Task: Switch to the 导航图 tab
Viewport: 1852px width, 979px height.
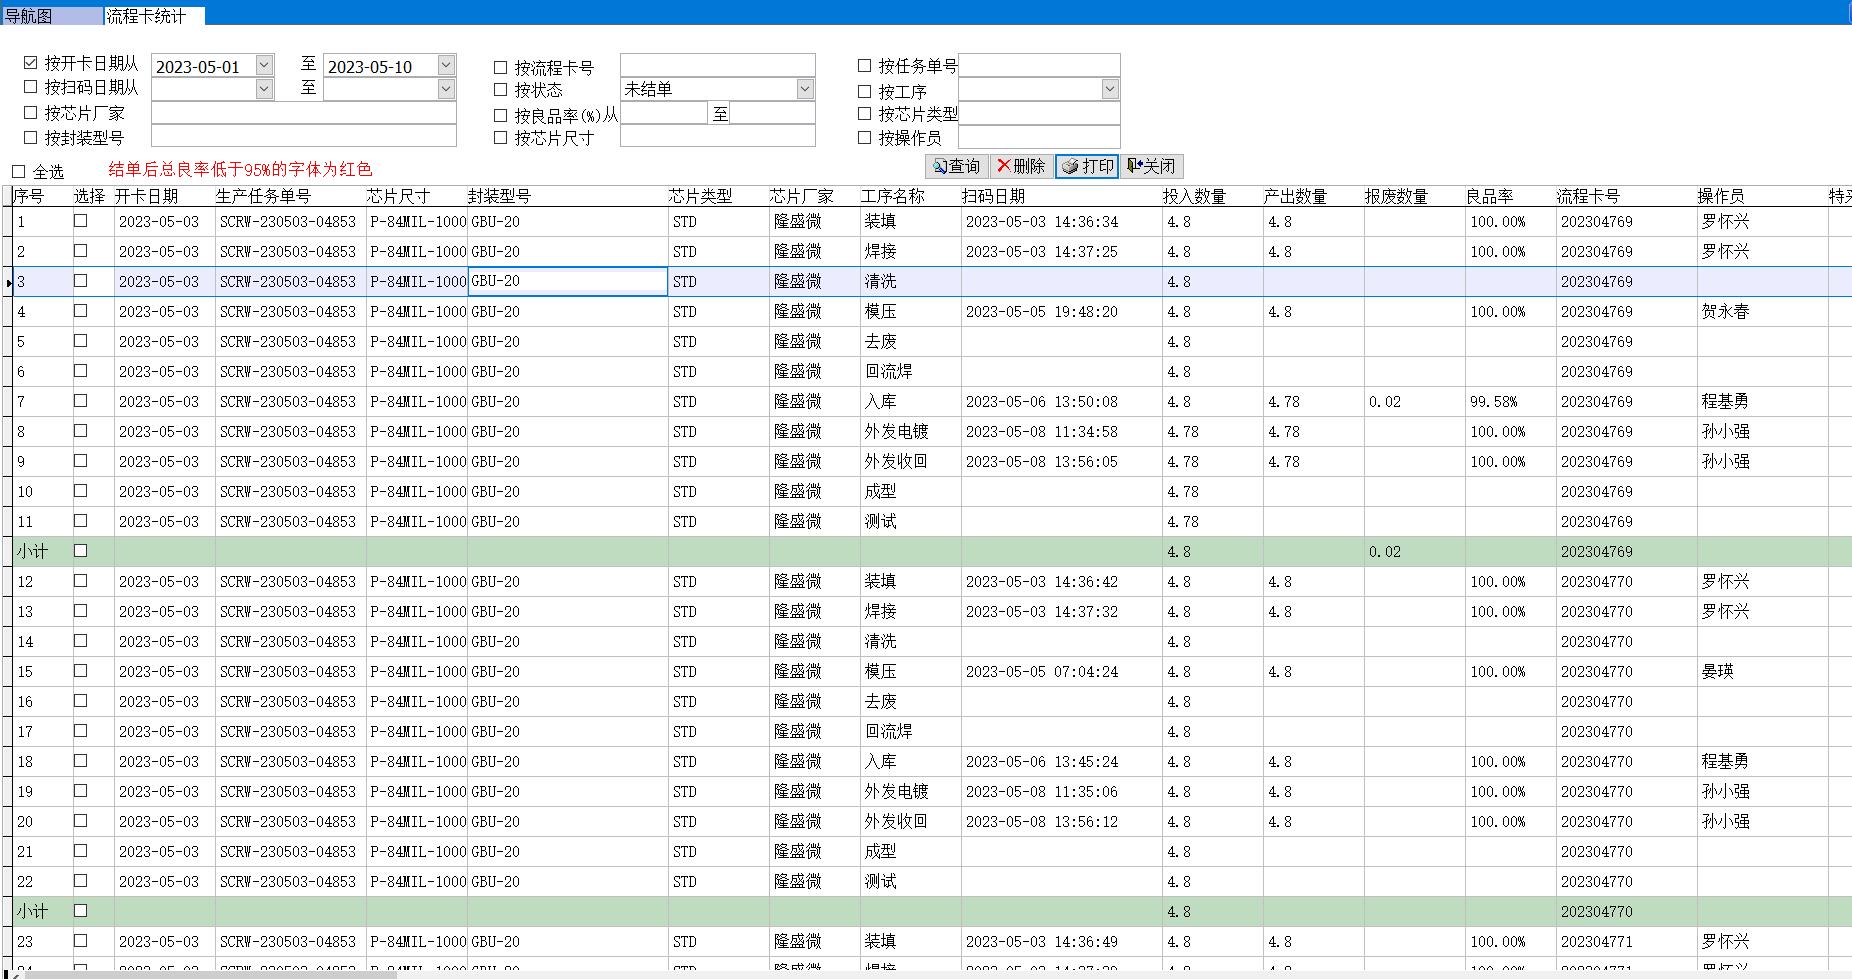Action: point(30,16)
